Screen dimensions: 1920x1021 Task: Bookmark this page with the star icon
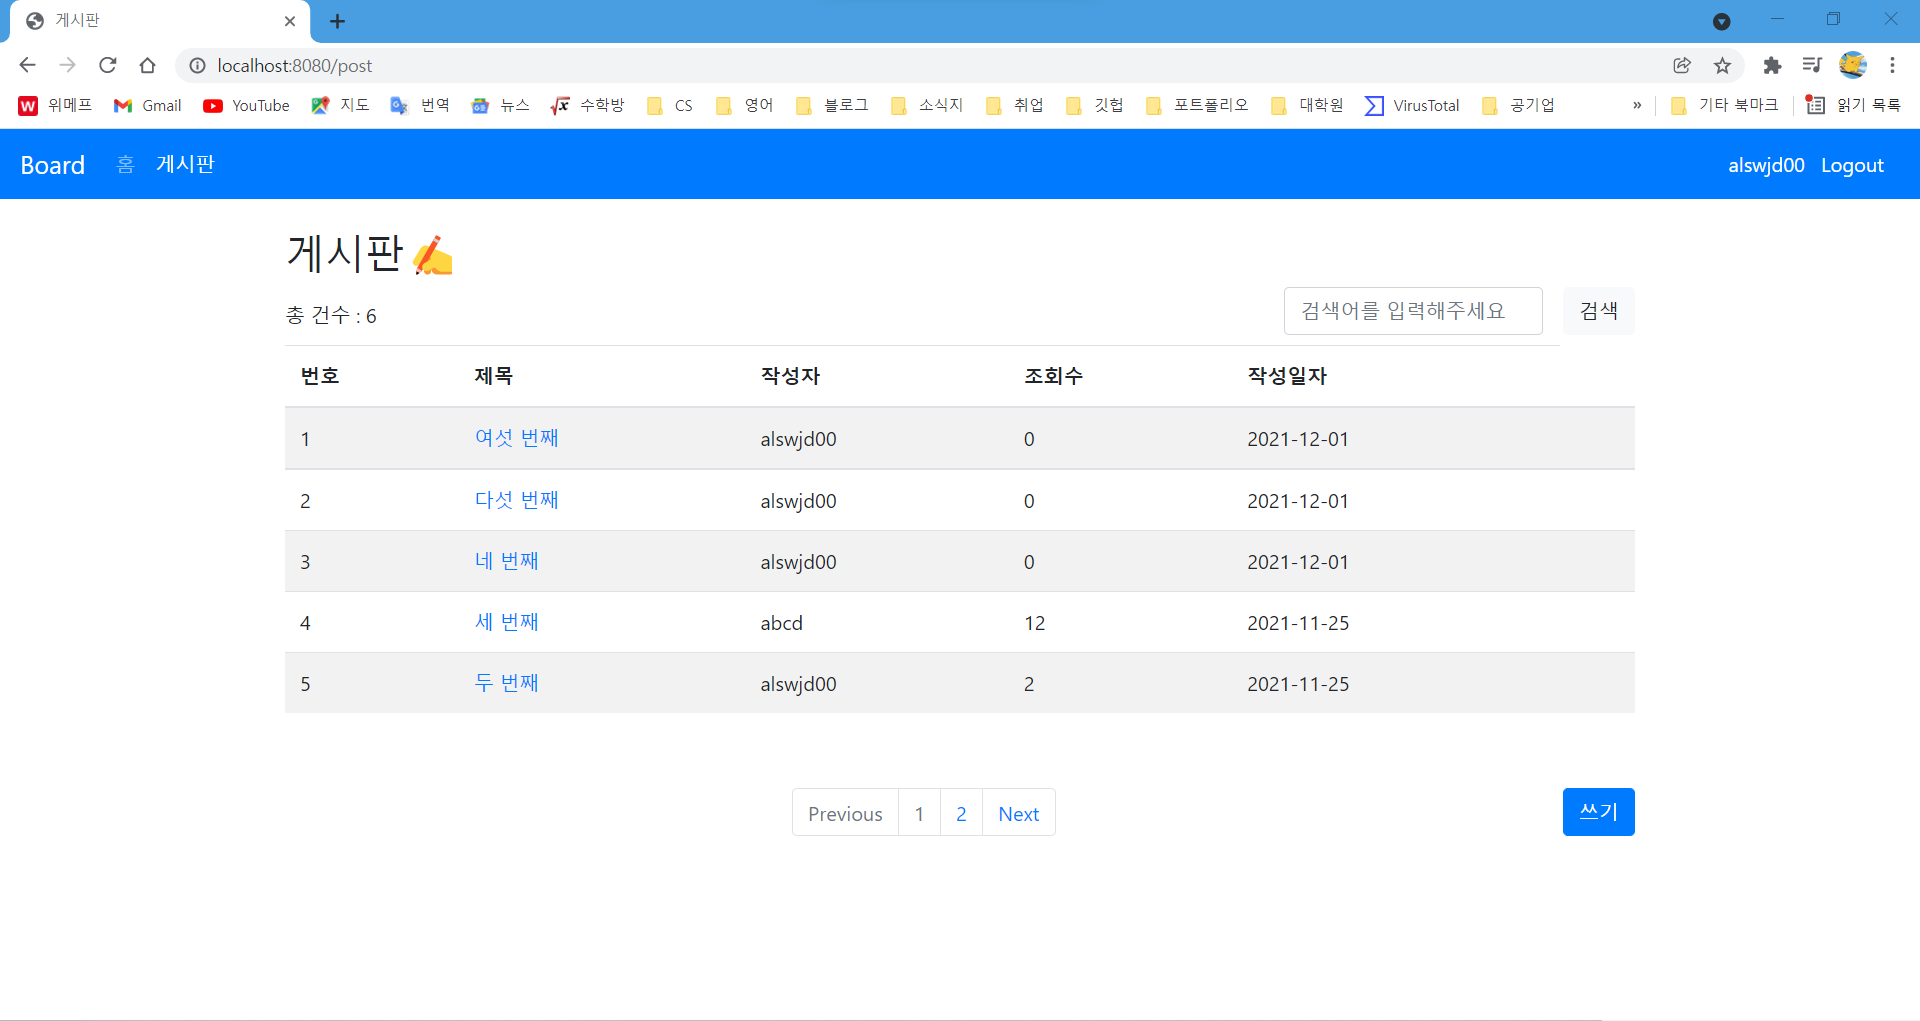pyautogui.click(x=1722, y=65)
